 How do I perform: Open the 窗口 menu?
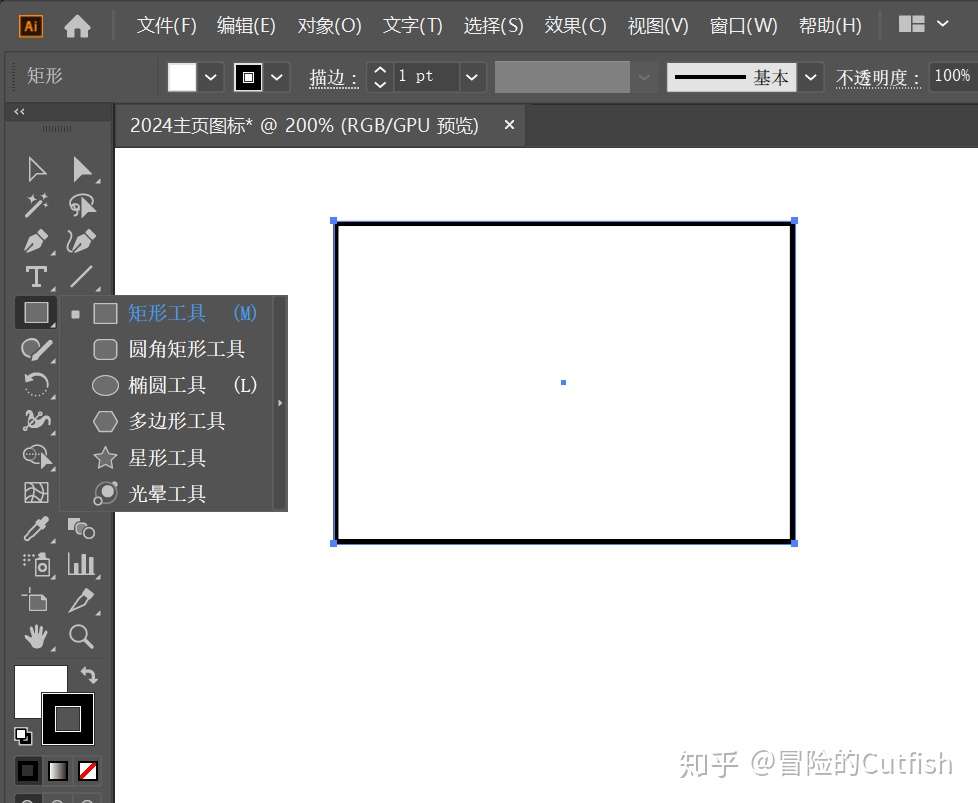click(742, 26)
